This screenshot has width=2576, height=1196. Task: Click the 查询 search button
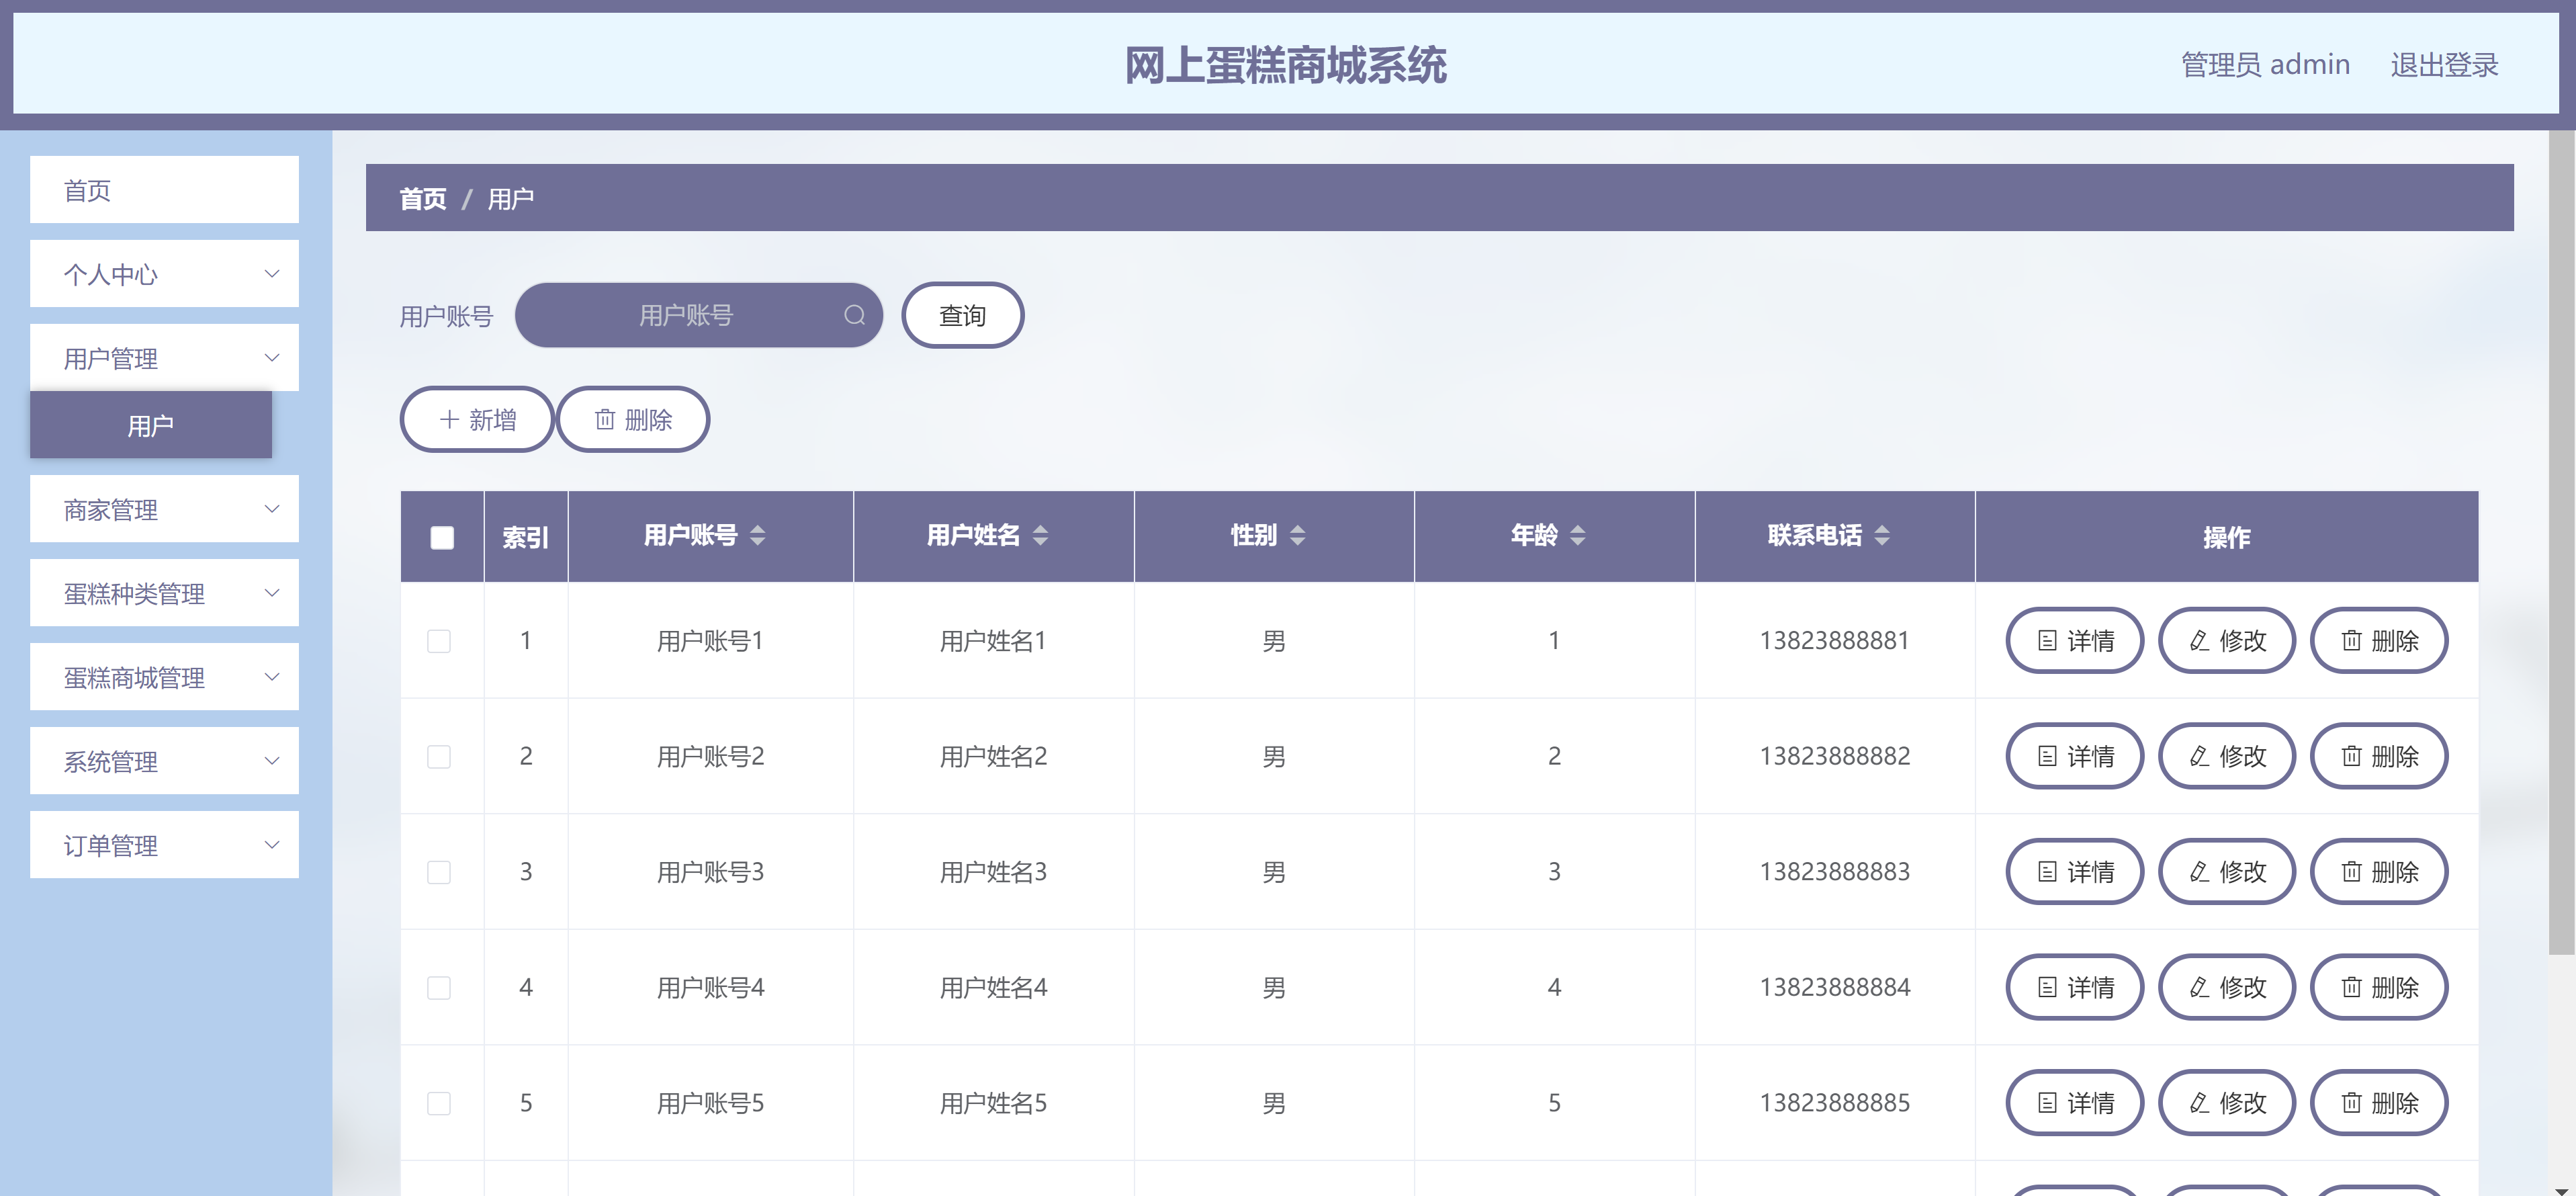(962, 316)
